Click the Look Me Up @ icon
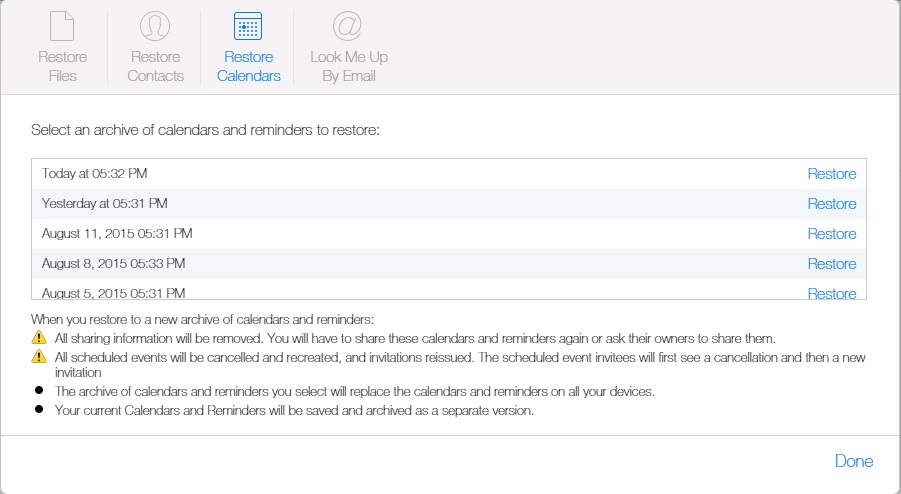The width and height of the screenshot is (901, 494). (348, 26)
